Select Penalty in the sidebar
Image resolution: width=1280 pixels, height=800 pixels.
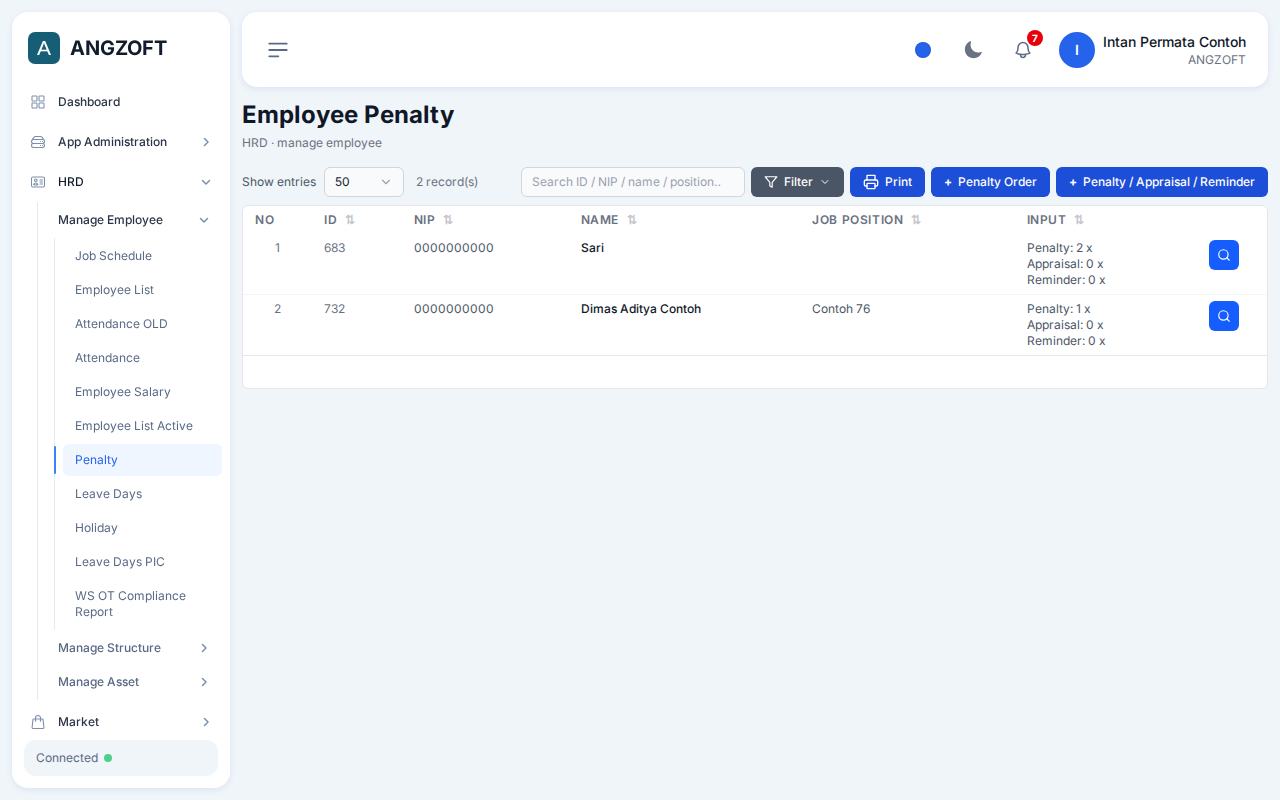142,460
